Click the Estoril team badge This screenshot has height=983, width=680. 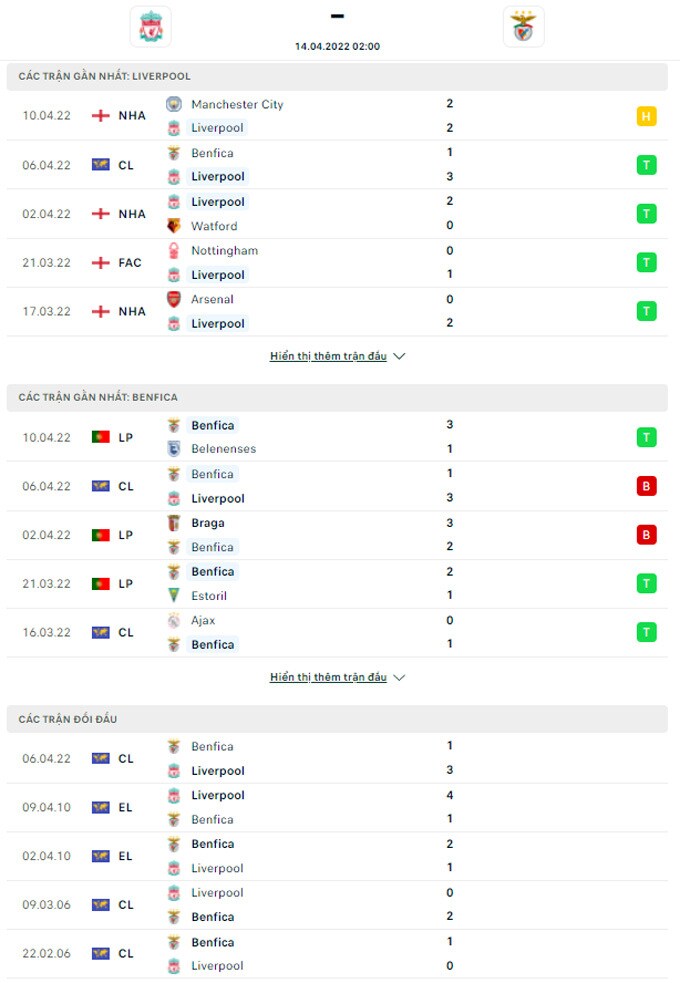(174, 596)
